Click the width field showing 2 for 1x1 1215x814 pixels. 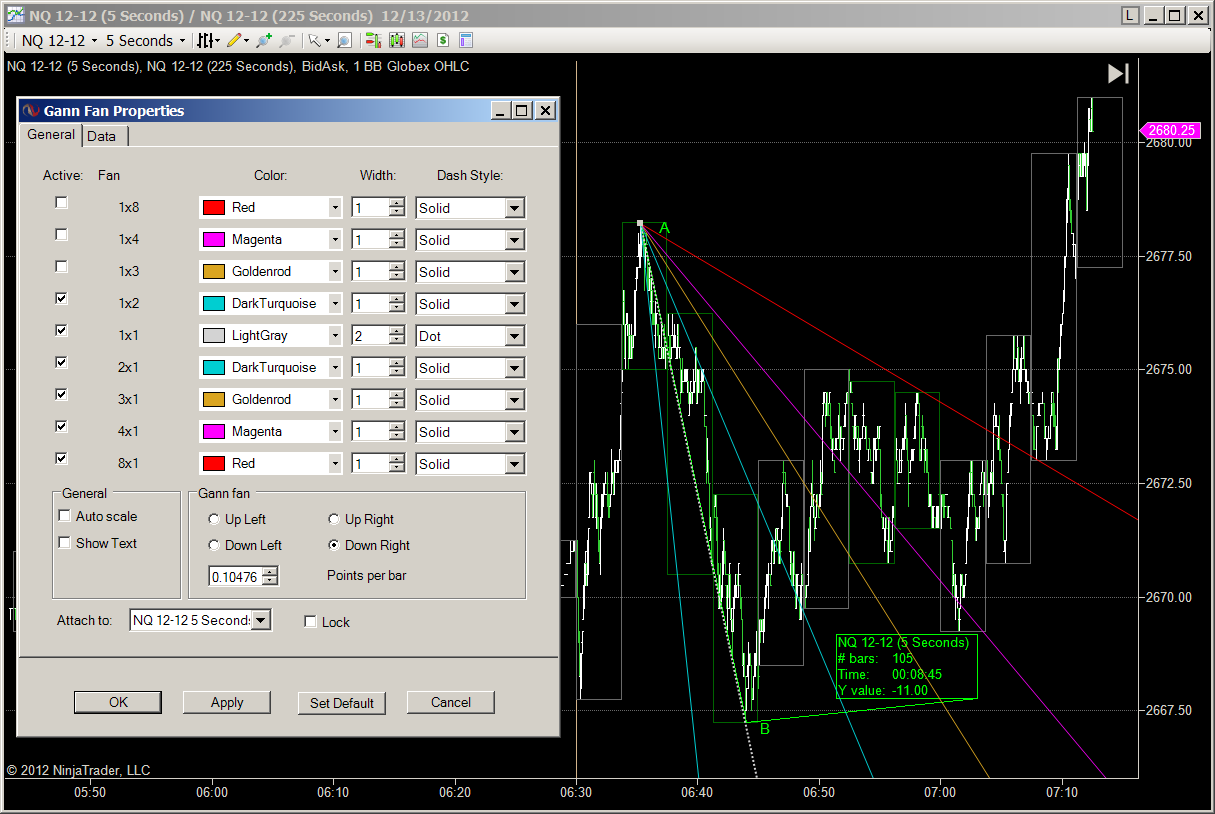pos(370,336)
